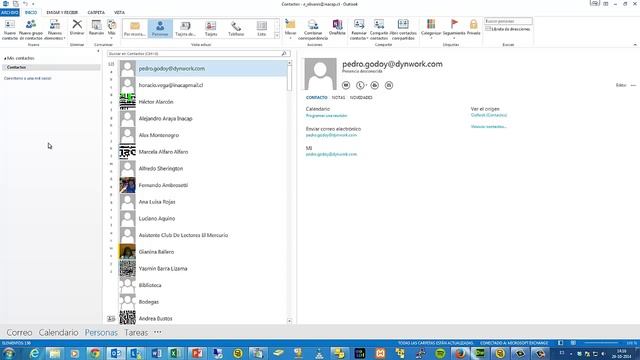The width and height of the screenshot is (640, 360).
Task: Click Compartir contactos
Action: [379, 29]
